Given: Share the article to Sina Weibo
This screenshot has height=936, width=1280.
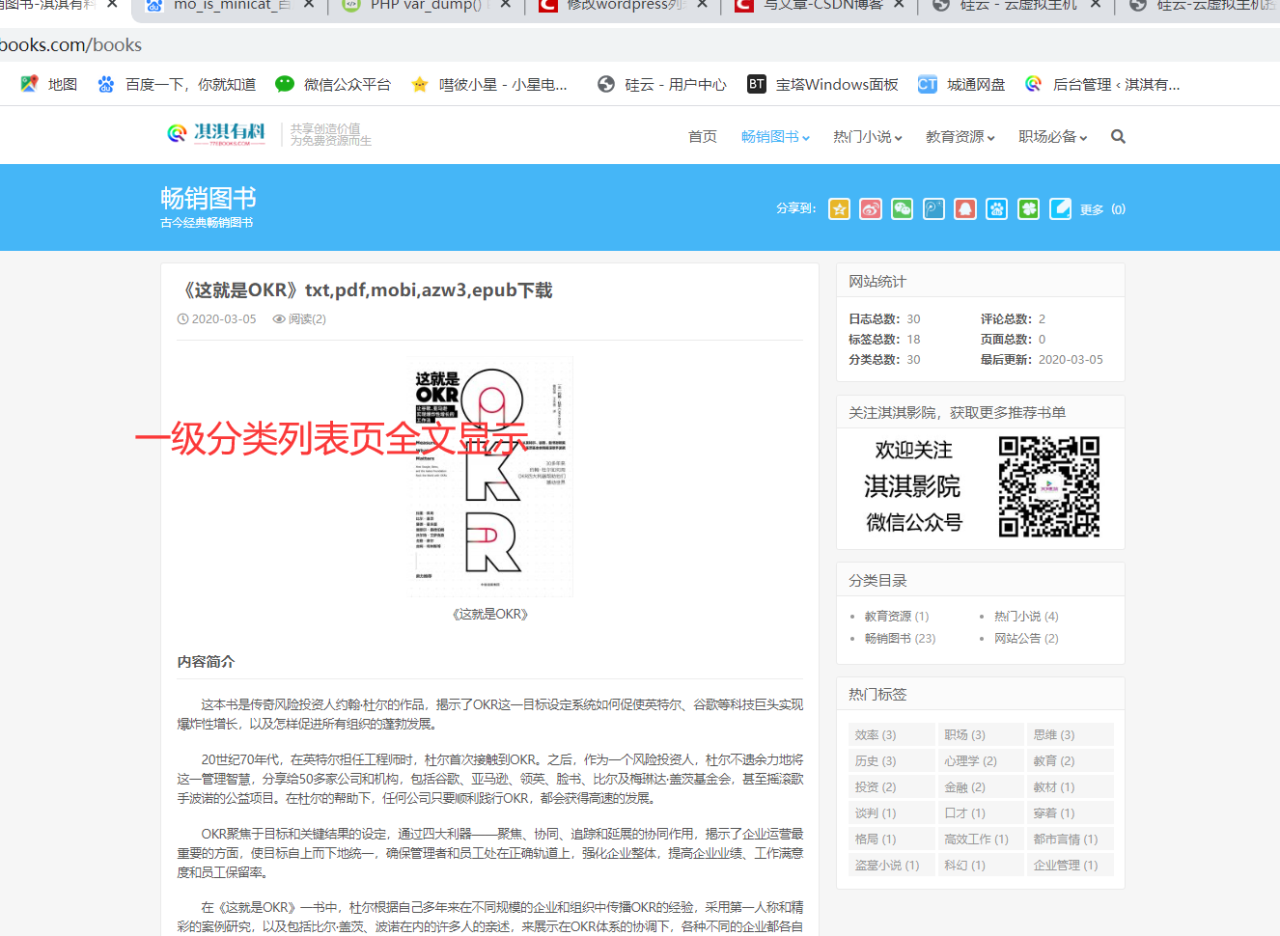Looking at the screenshot, I should 870,209.
